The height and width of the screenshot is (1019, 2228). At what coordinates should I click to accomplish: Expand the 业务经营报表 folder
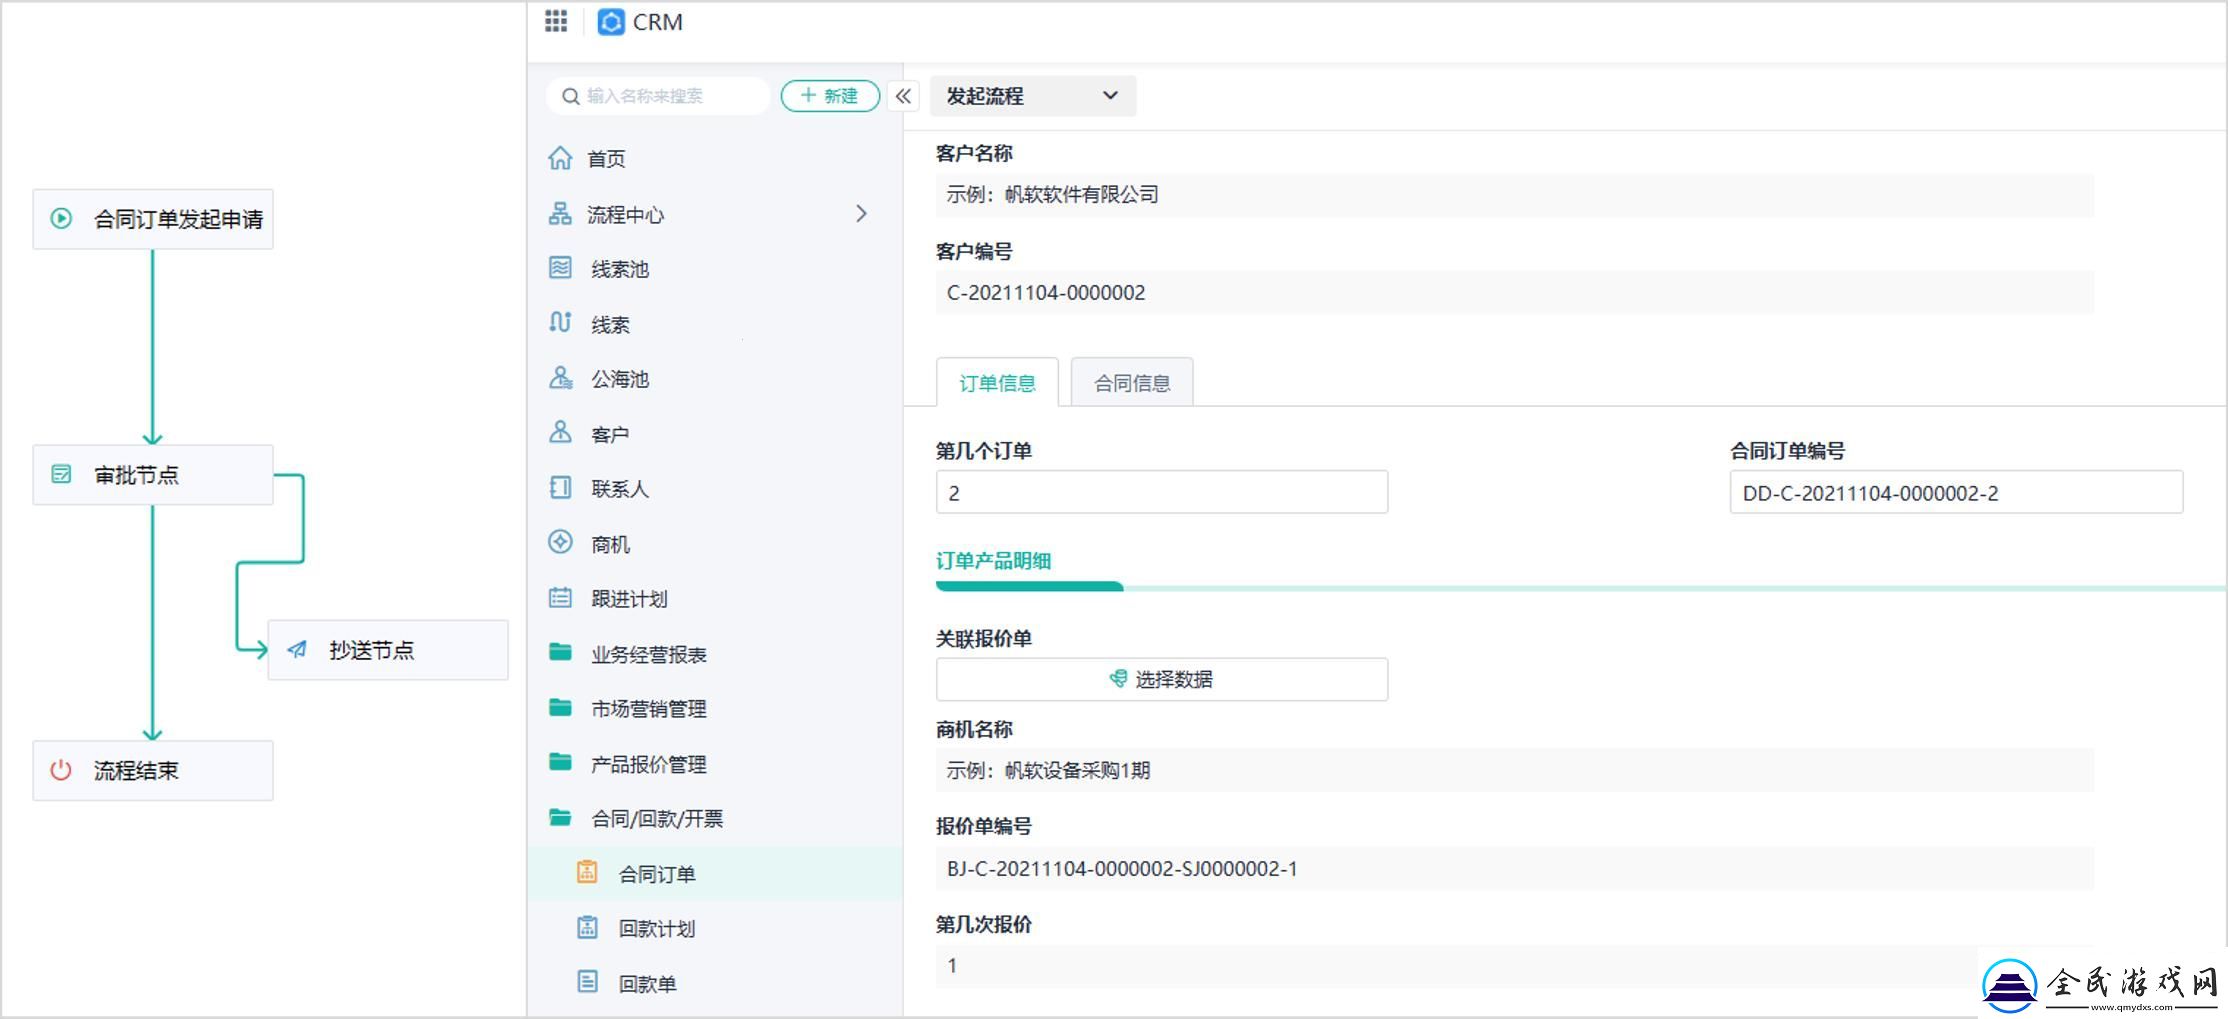[715, 653]
